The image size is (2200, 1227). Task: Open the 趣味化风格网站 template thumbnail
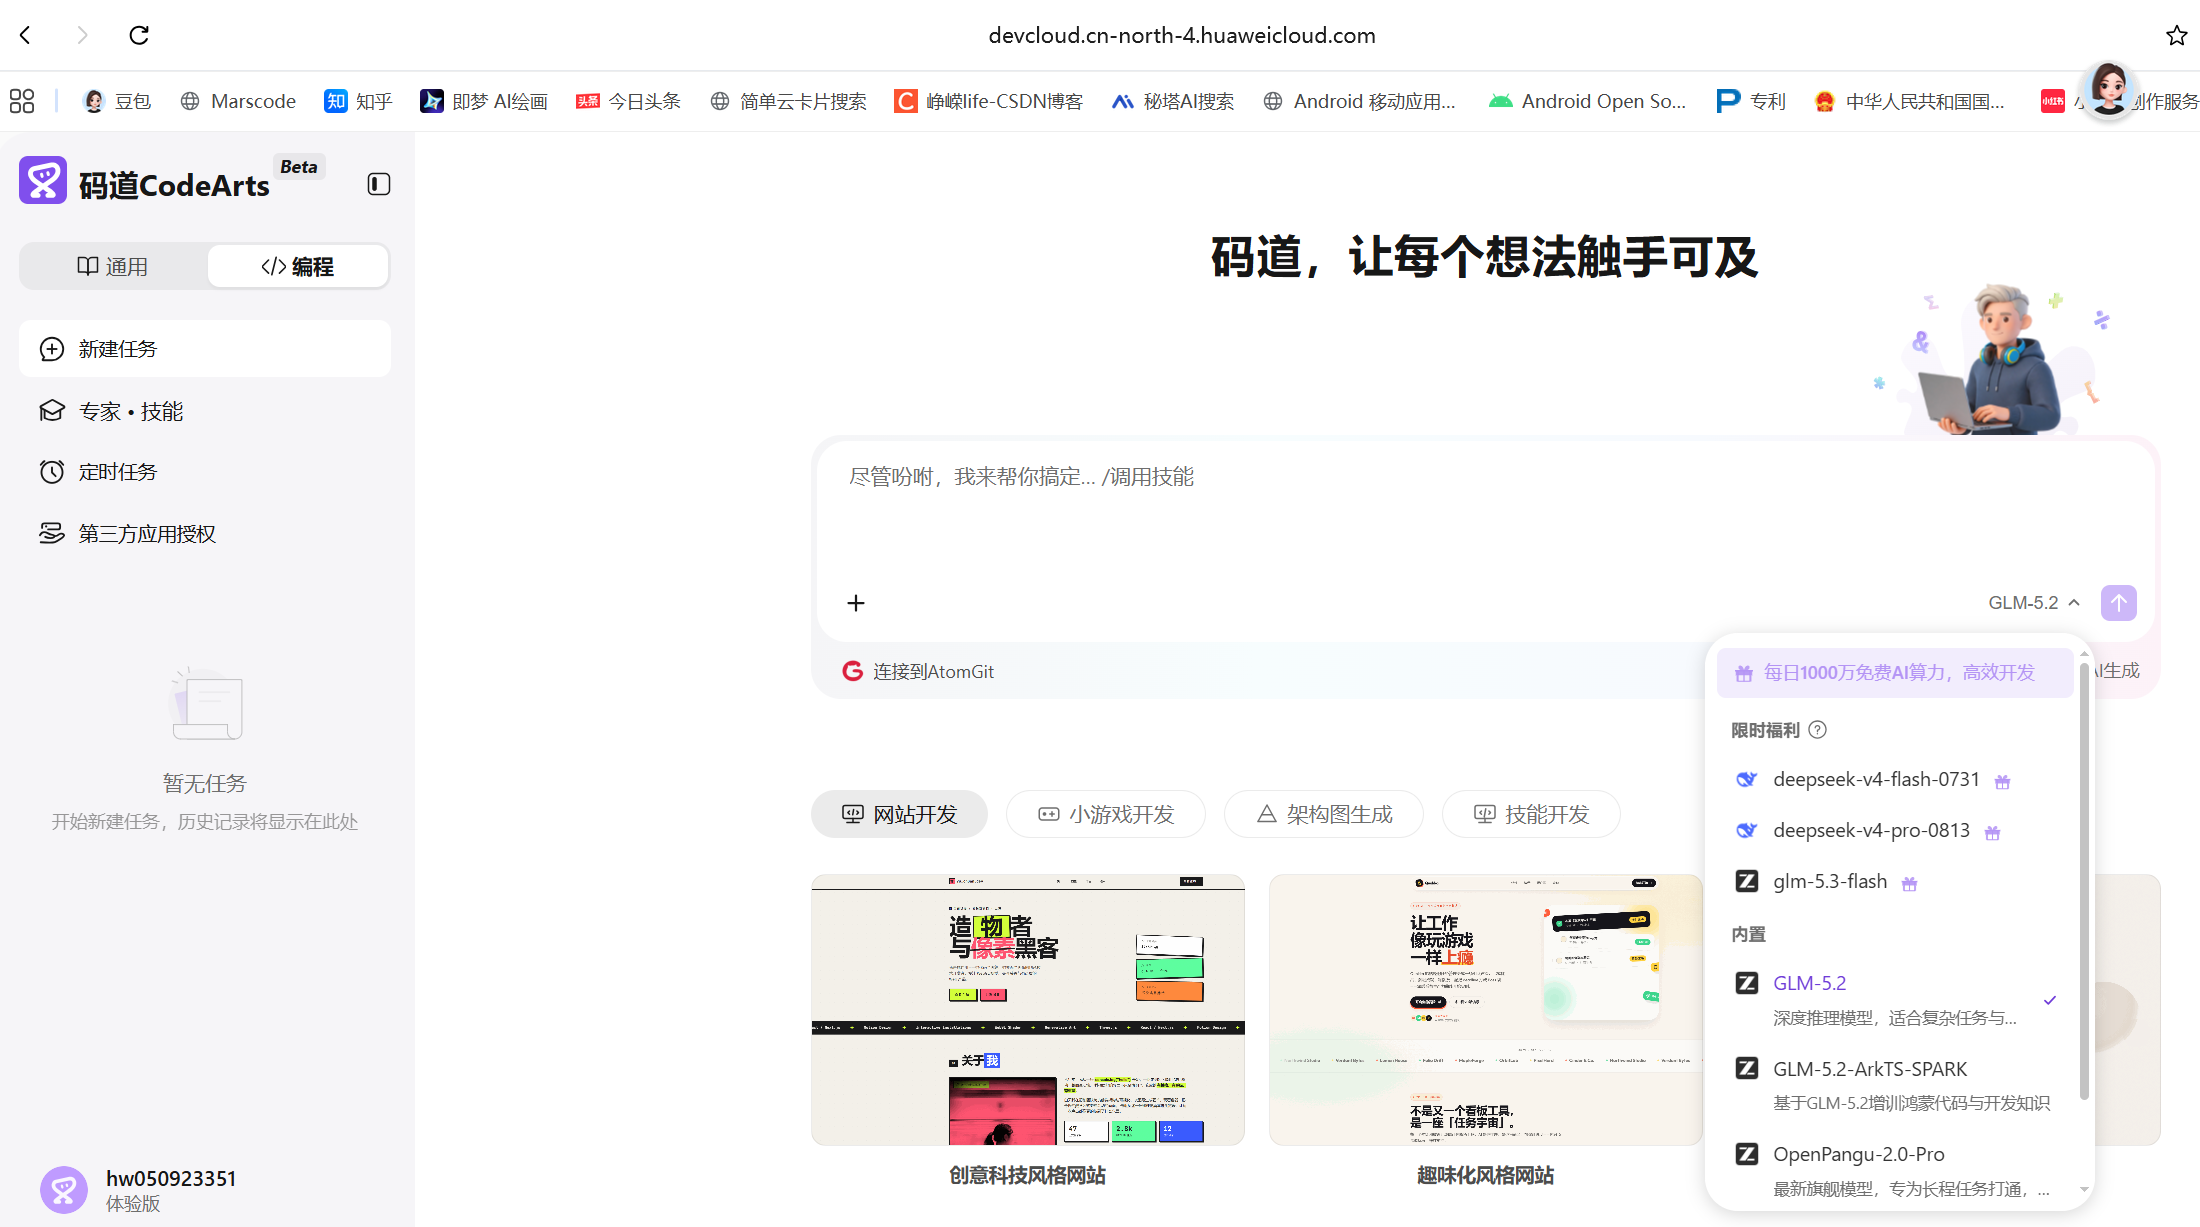pos(1486,1010)
